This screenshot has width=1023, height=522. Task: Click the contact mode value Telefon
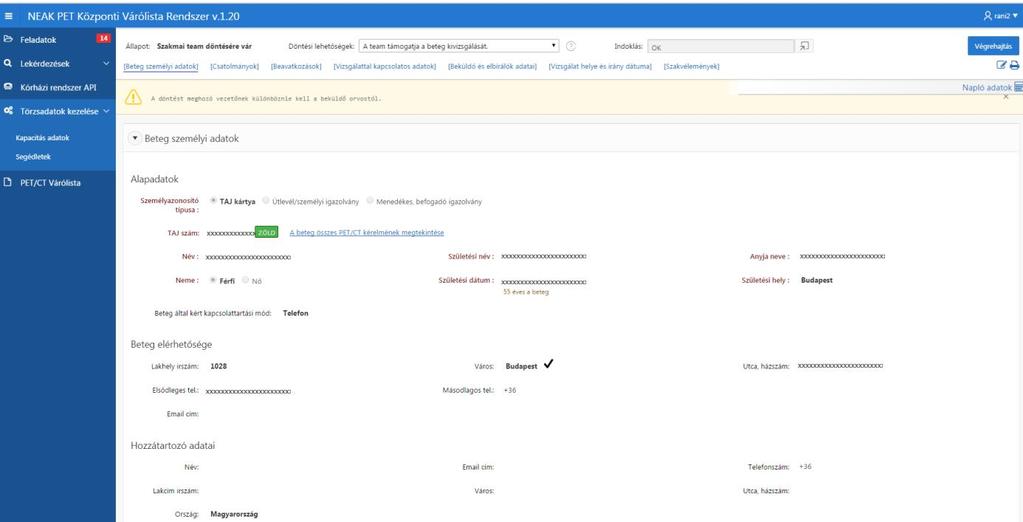(x=296, y=313)
